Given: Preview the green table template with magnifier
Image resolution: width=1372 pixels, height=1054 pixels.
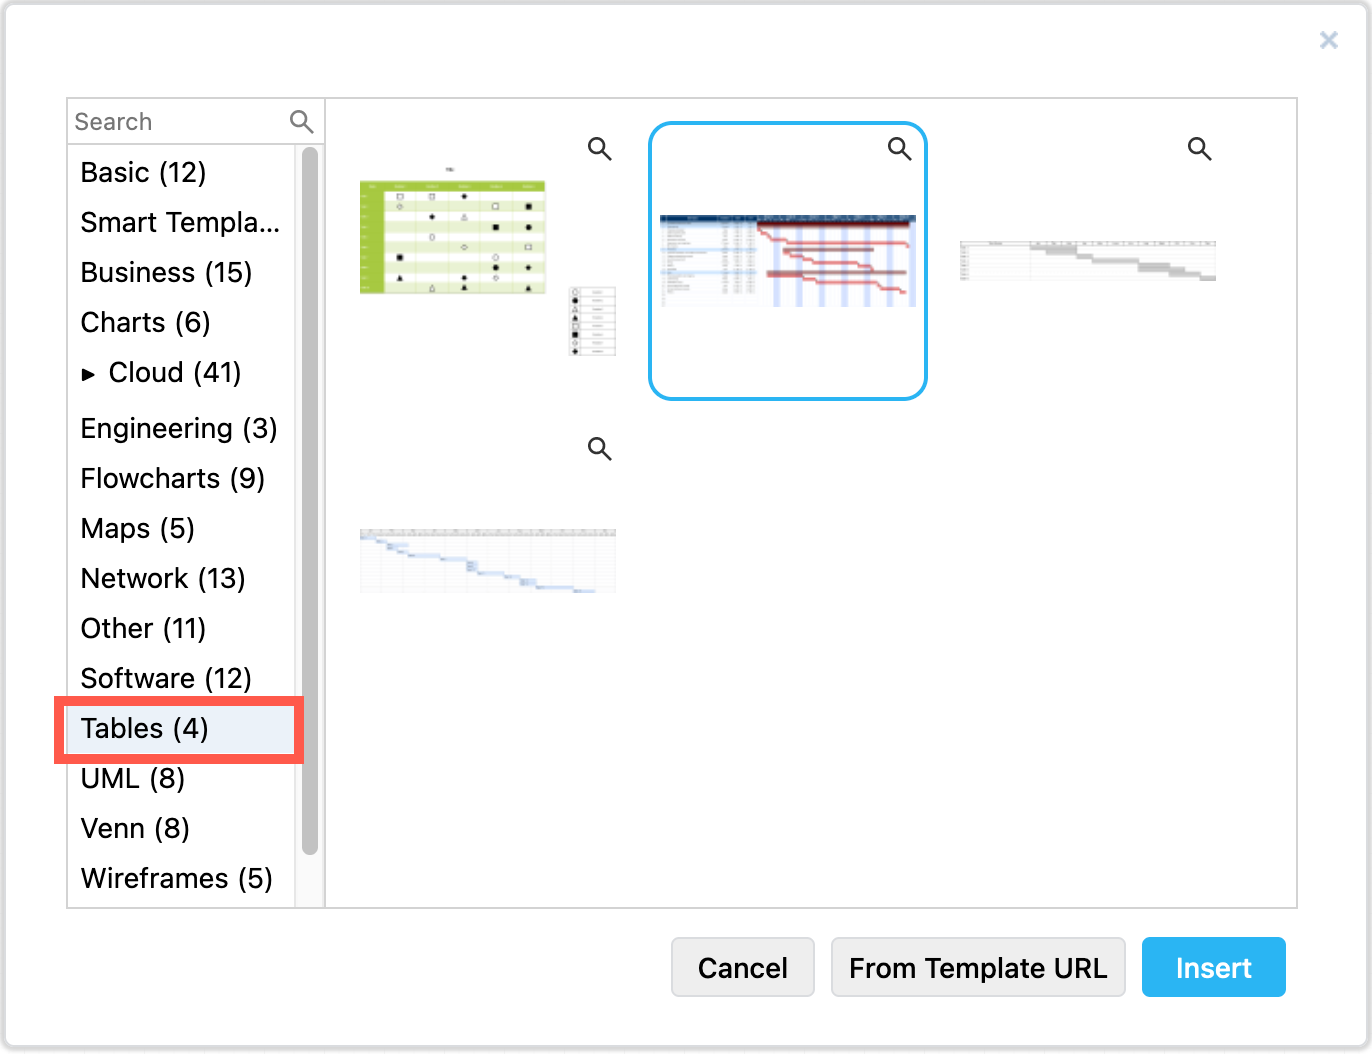Looking at the screenshot, I should tap(600, 148).
